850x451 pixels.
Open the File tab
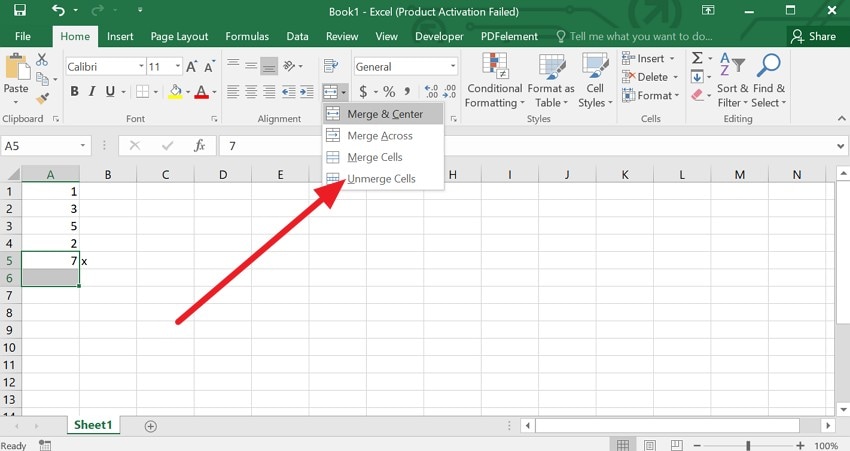point(23,36)
